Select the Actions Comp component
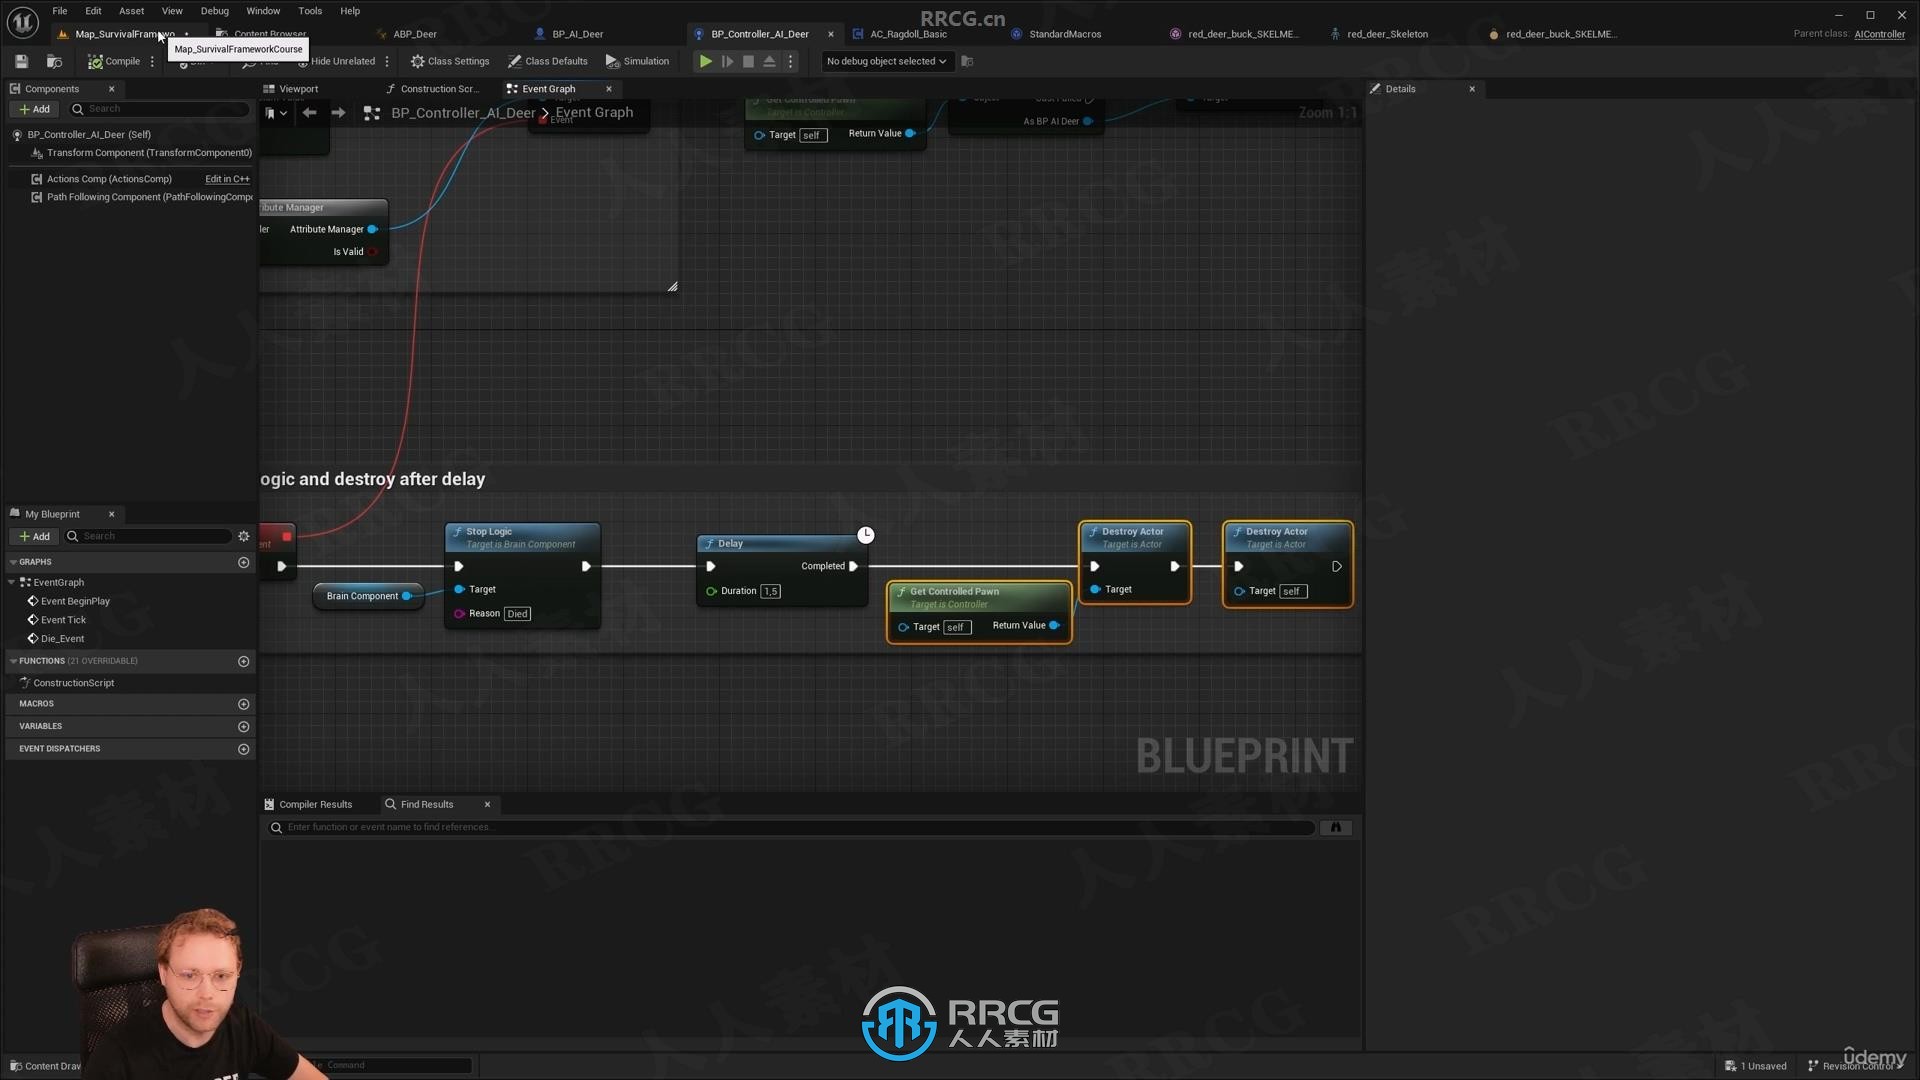 109,179
